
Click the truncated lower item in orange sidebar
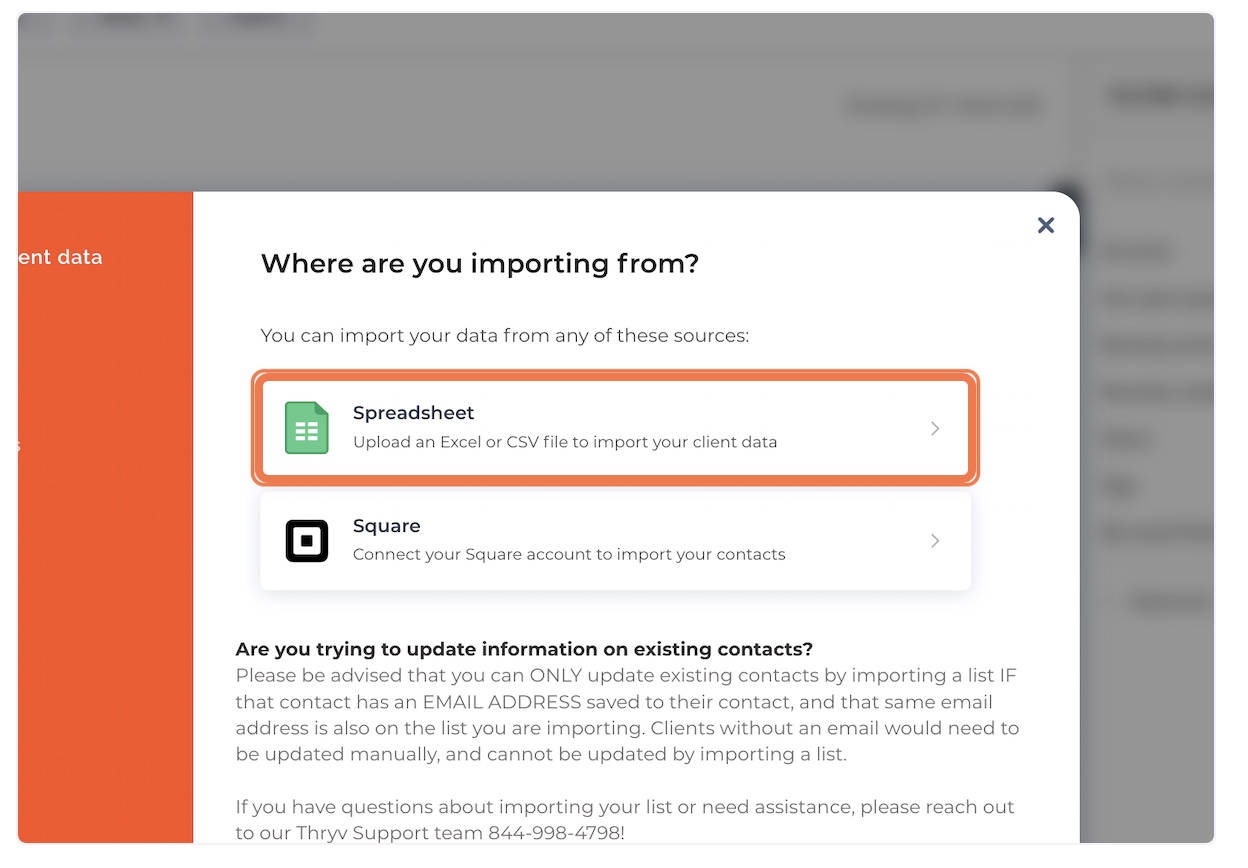coord(19,445)
